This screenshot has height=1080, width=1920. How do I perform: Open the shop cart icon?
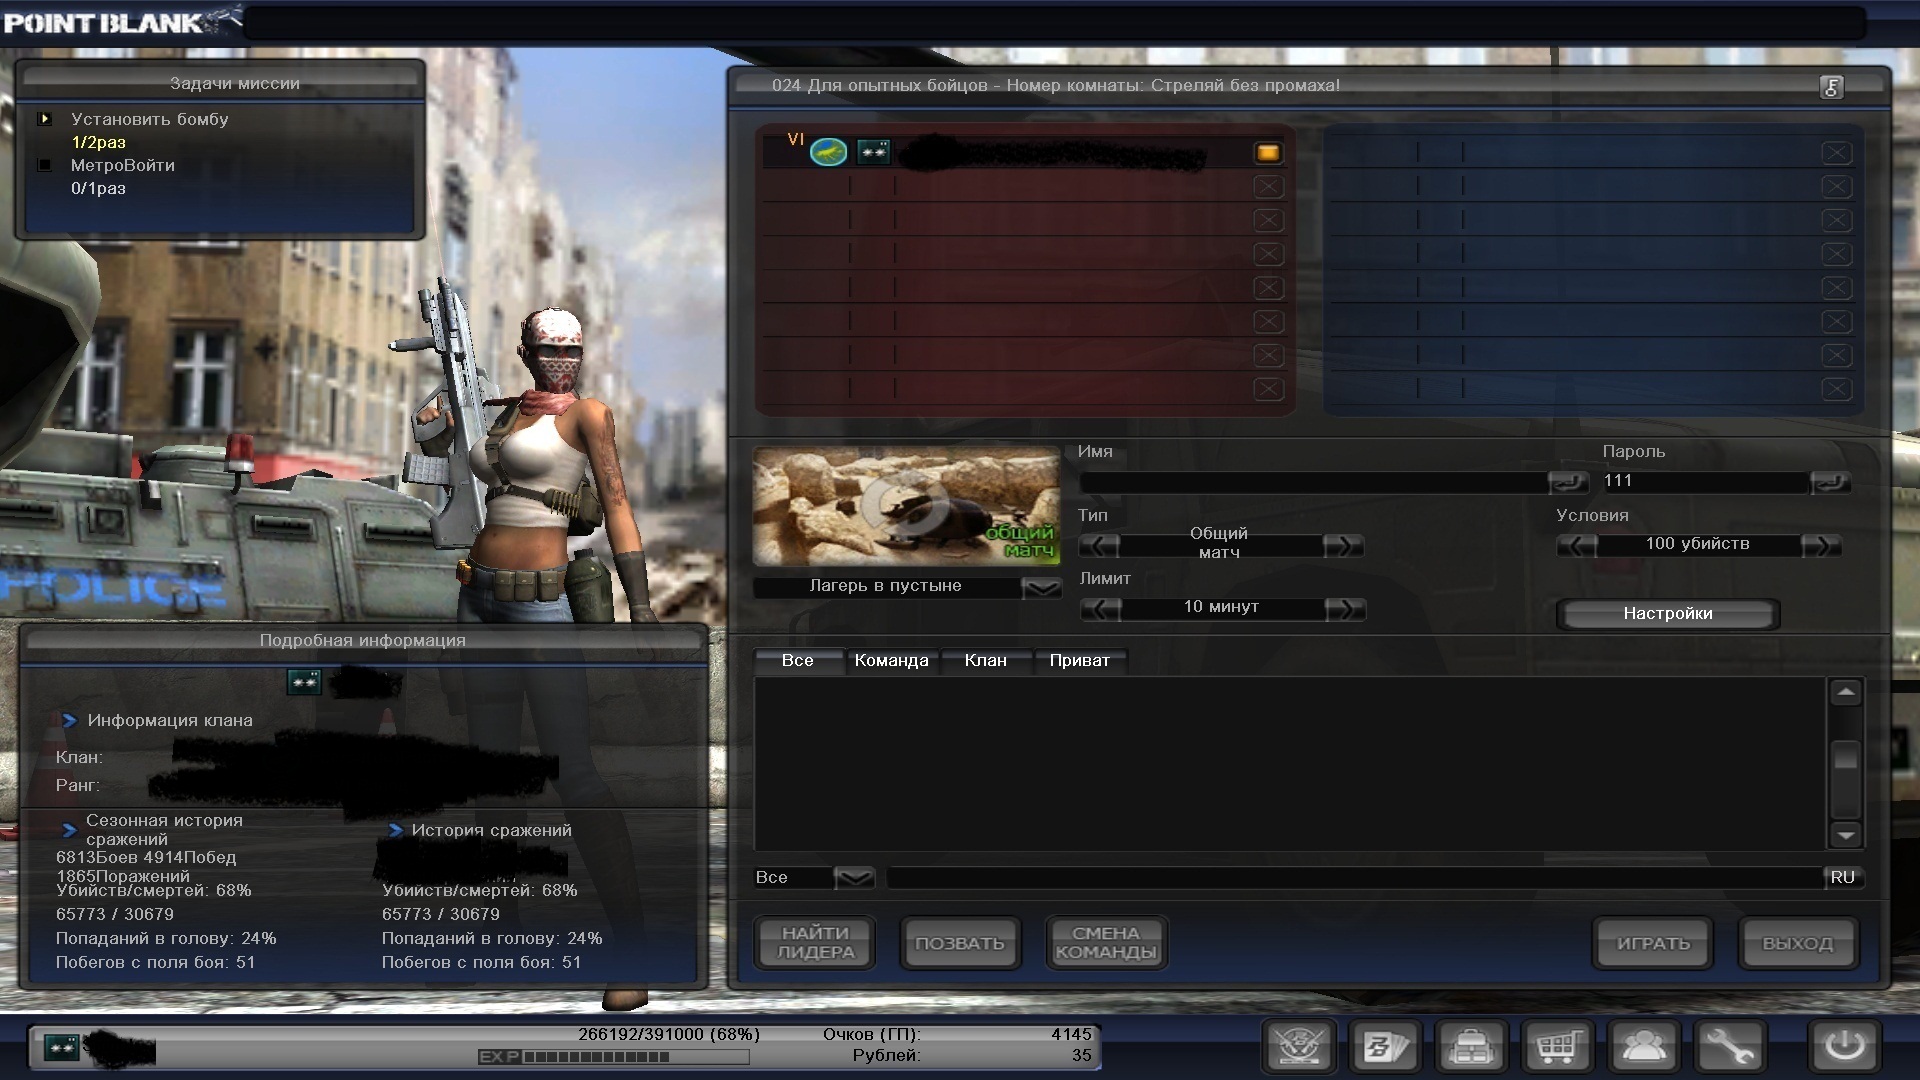1558,1047
